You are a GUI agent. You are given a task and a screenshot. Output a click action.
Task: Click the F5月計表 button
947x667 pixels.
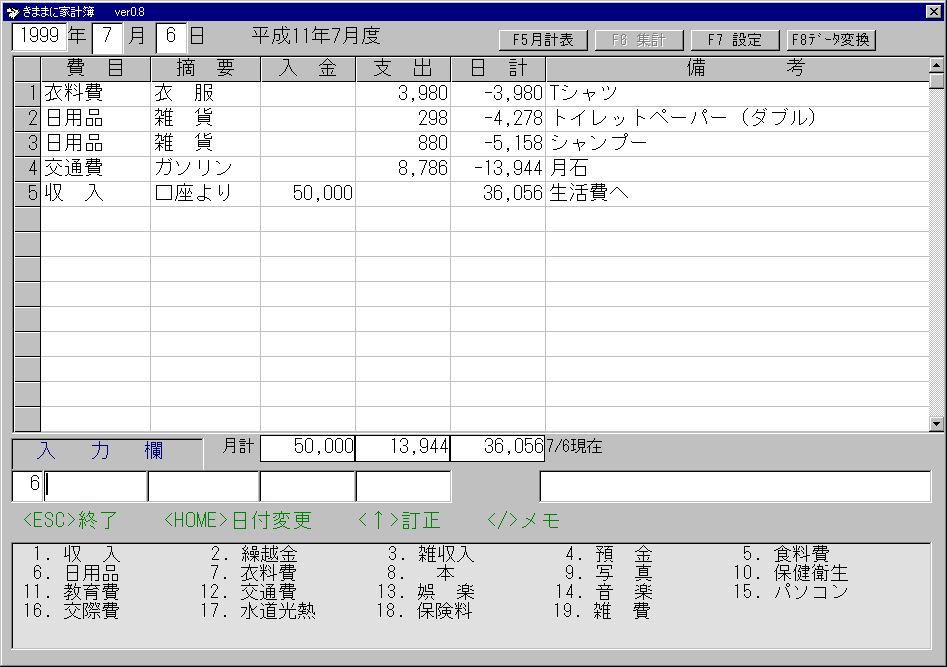click(x=543, y=40)
